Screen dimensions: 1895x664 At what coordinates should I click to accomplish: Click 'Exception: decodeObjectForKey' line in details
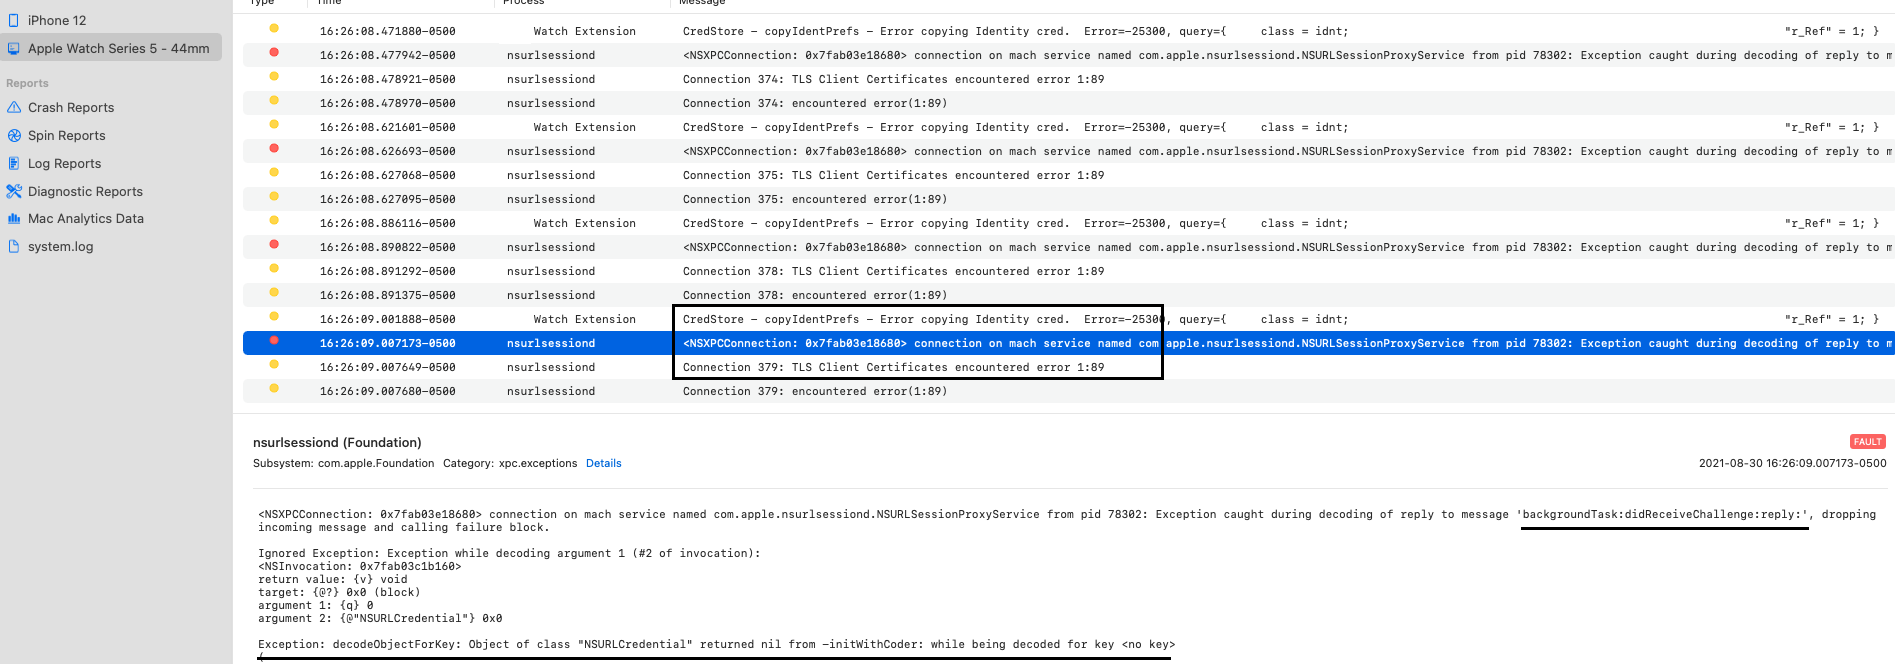click(717, 644)
